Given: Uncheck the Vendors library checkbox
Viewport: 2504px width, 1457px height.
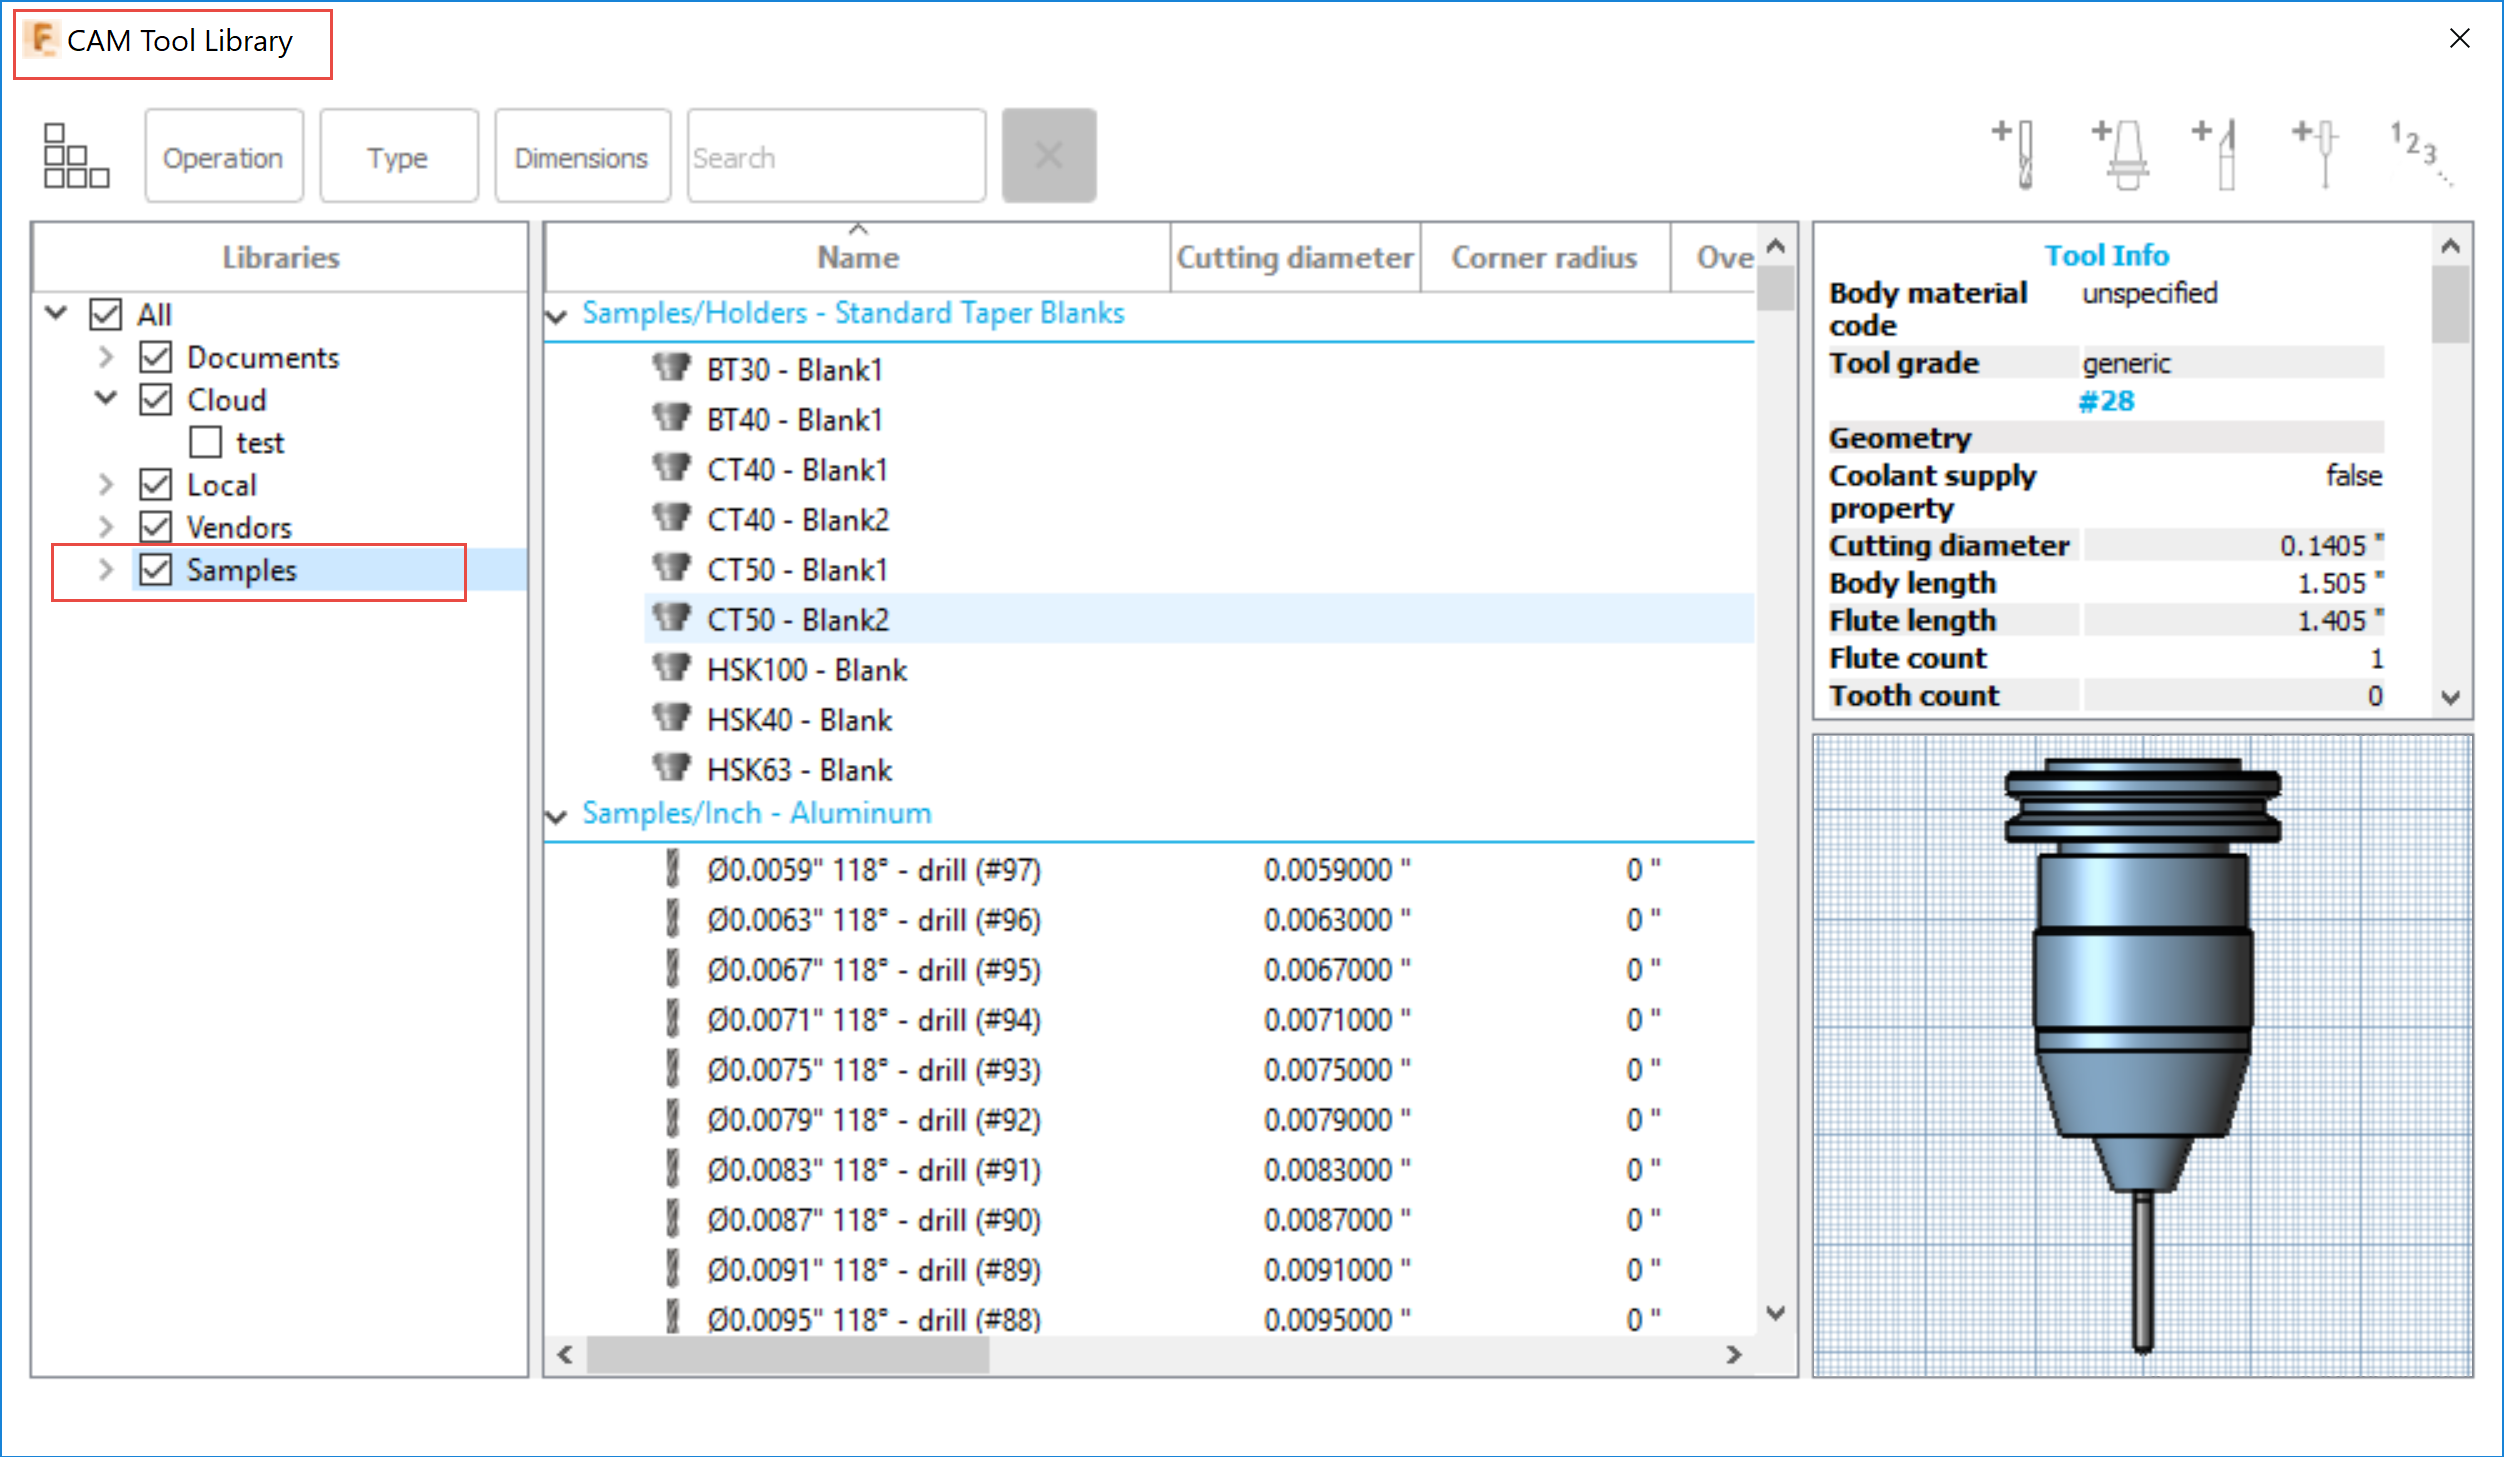Looking at the screenshot, I should click(x=156, y=527).
